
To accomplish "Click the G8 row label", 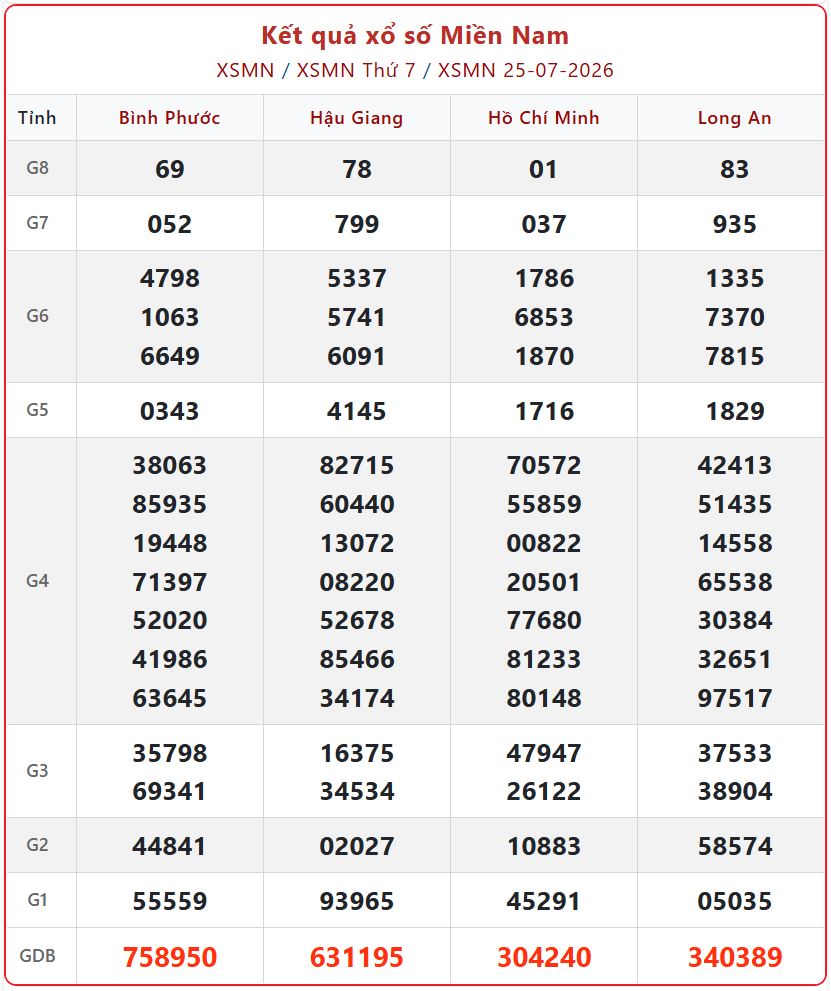I will click(37, 168).
